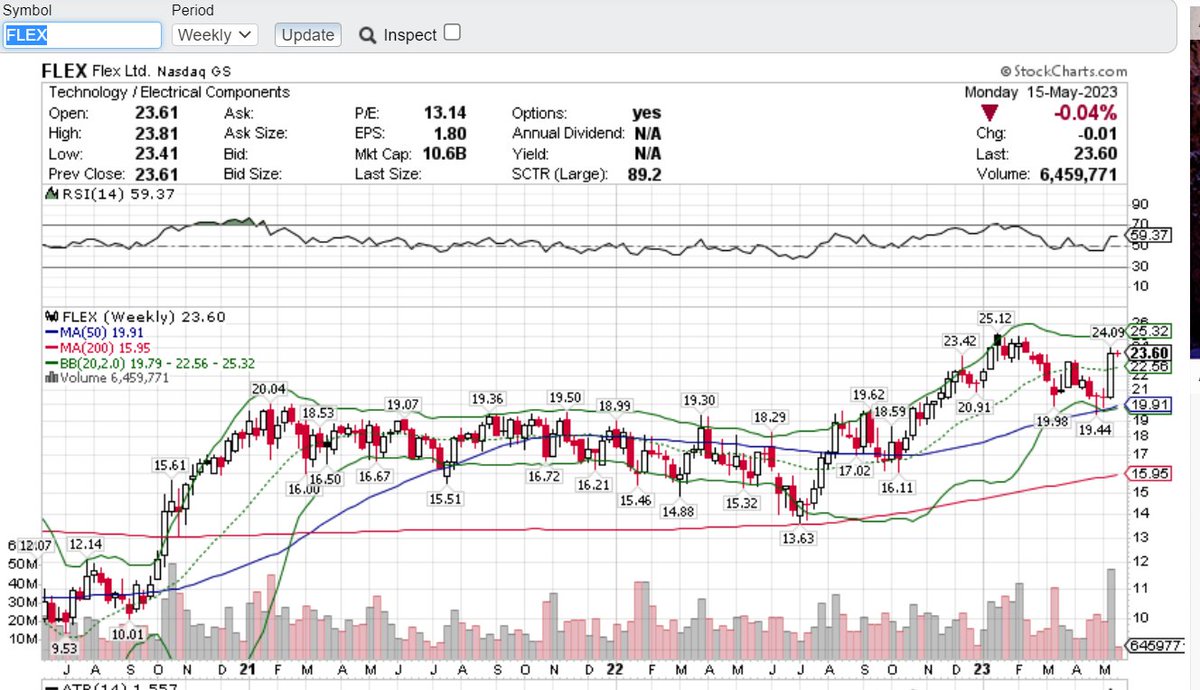Click the Open price 23.61
This screenshot has width=1200, height=690.
[157, 113]
